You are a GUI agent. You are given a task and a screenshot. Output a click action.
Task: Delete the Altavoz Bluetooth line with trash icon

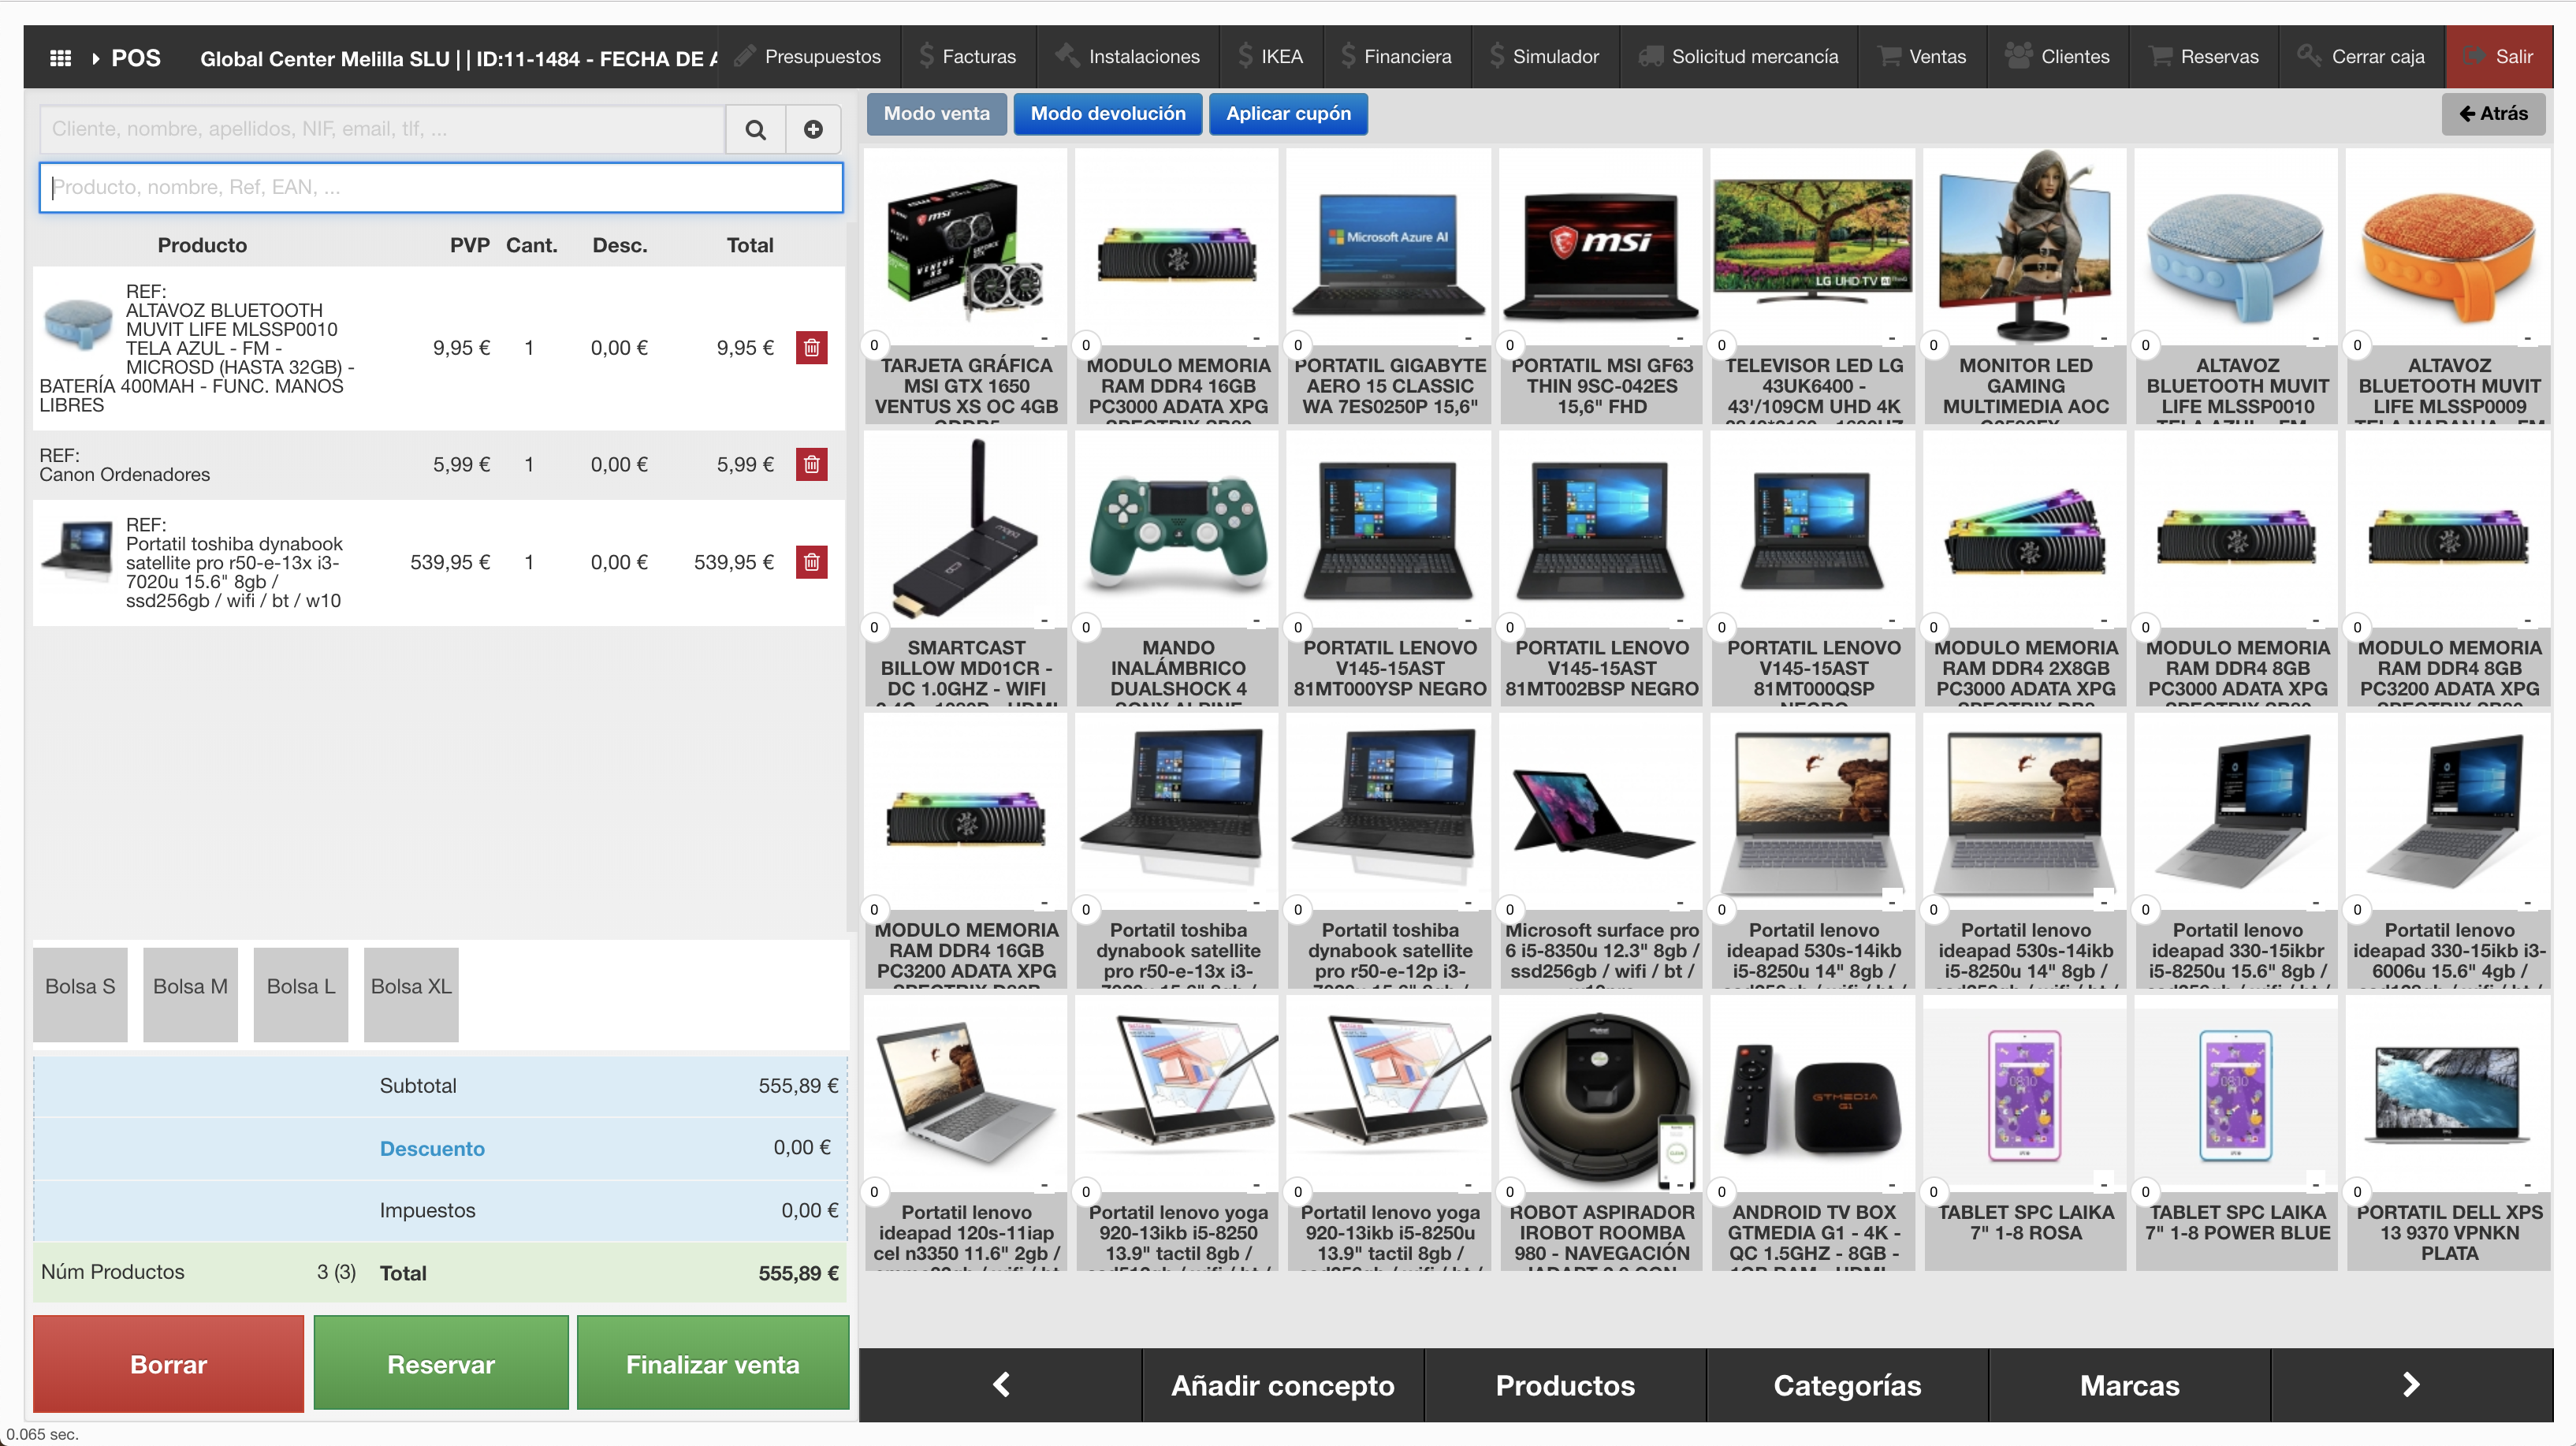[x=812, y=348]
